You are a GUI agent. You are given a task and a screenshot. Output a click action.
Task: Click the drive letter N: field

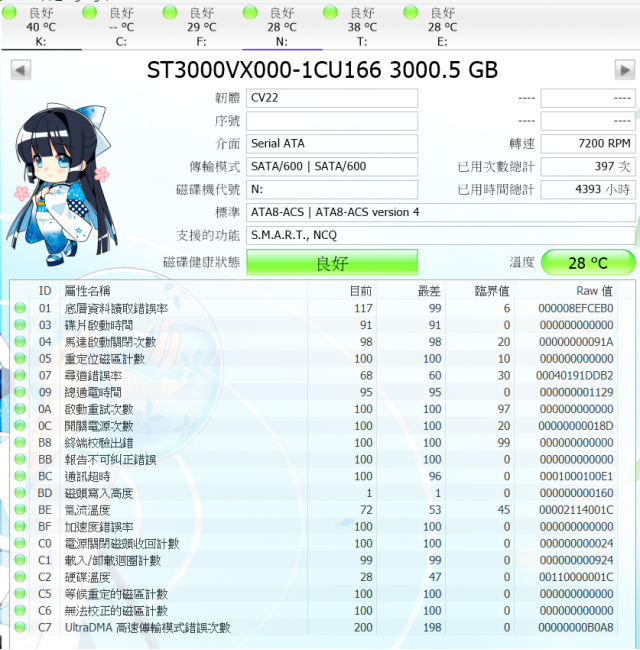tap(332, 189)
